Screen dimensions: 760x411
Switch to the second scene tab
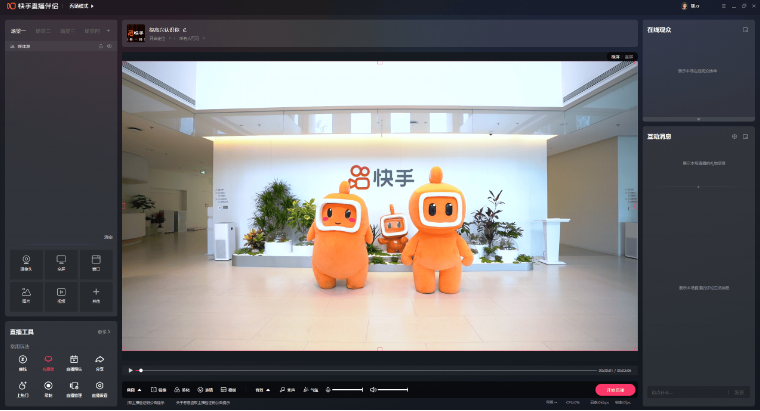[43, 31]
